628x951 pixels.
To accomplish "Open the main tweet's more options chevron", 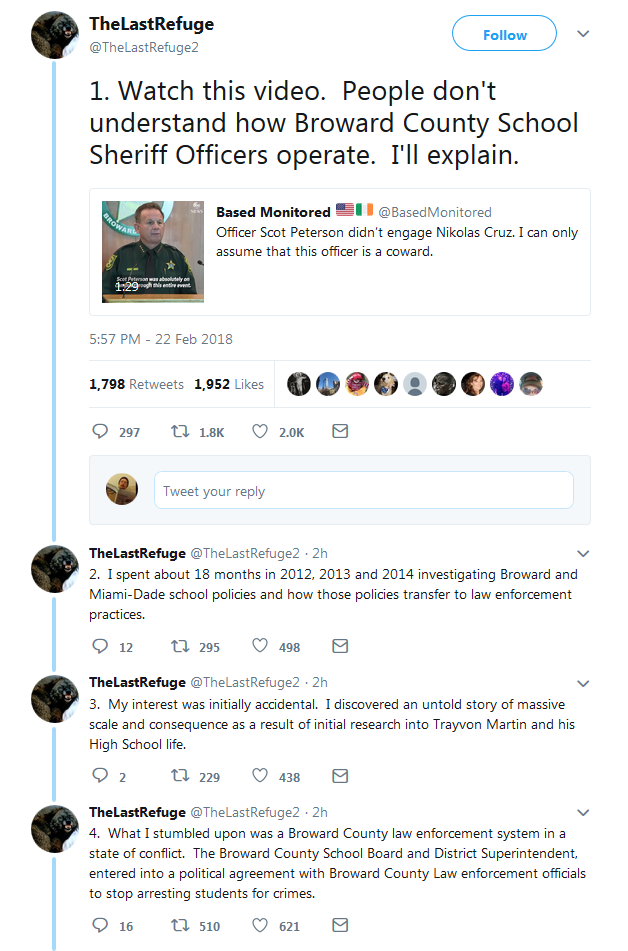I will pos(583,34).
